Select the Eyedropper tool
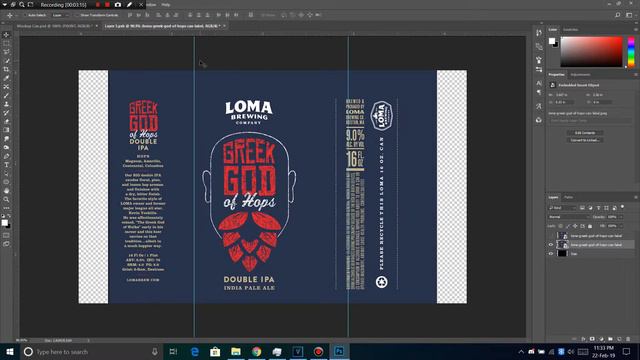Image resolution: width=640 pixels, height=360 pixels. [x=6, y=78]
